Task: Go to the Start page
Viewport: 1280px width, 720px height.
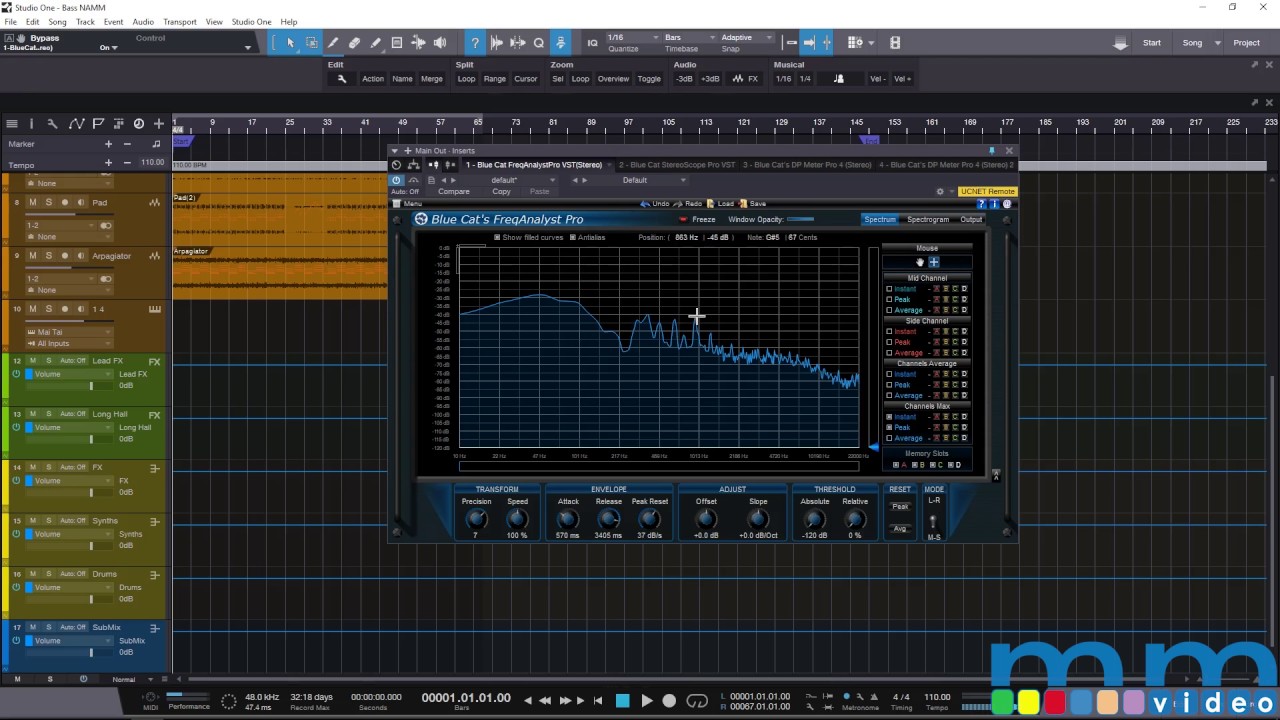Action: [x=1152, y=43]
